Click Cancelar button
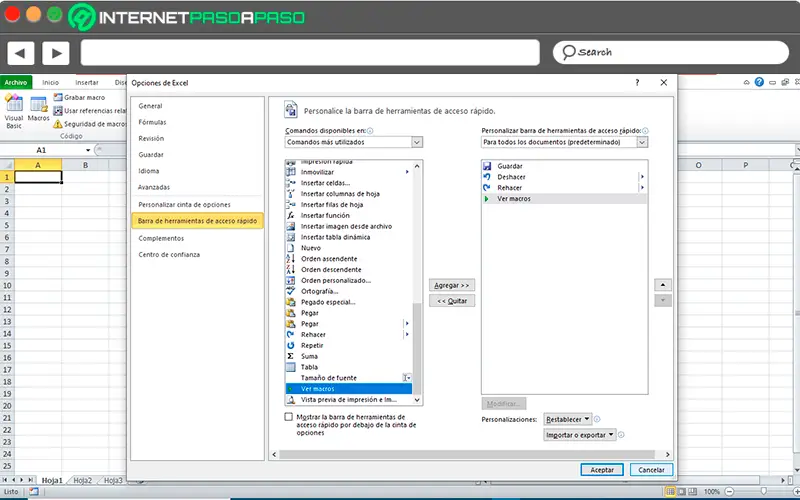 click(x=651, y=470)
